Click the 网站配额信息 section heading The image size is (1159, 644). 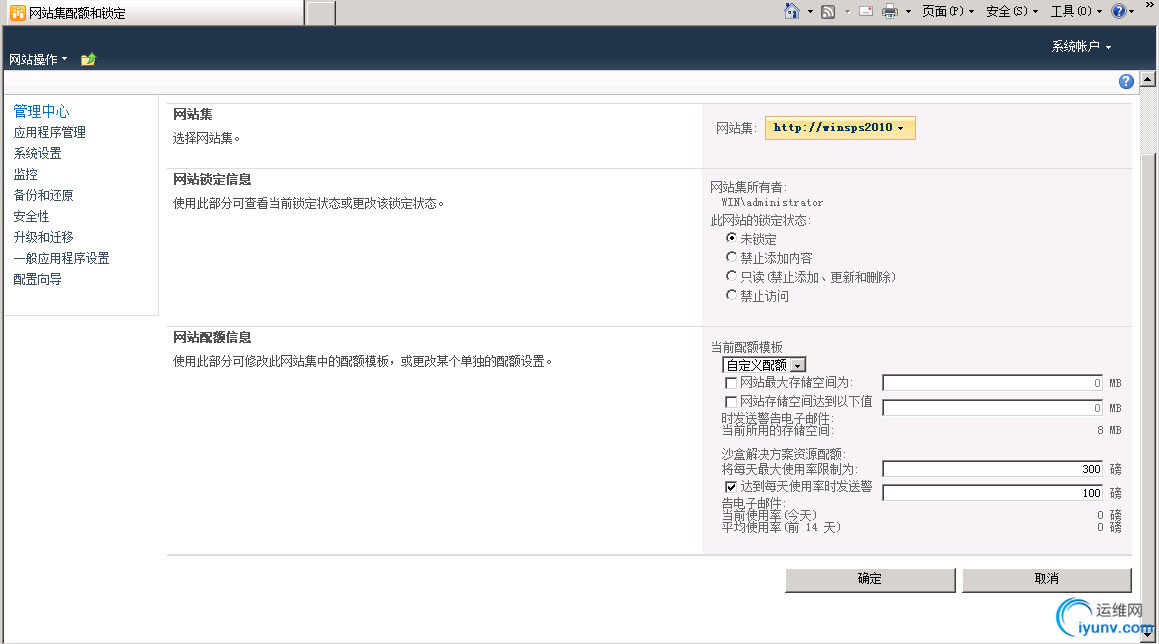coord(212,337)
